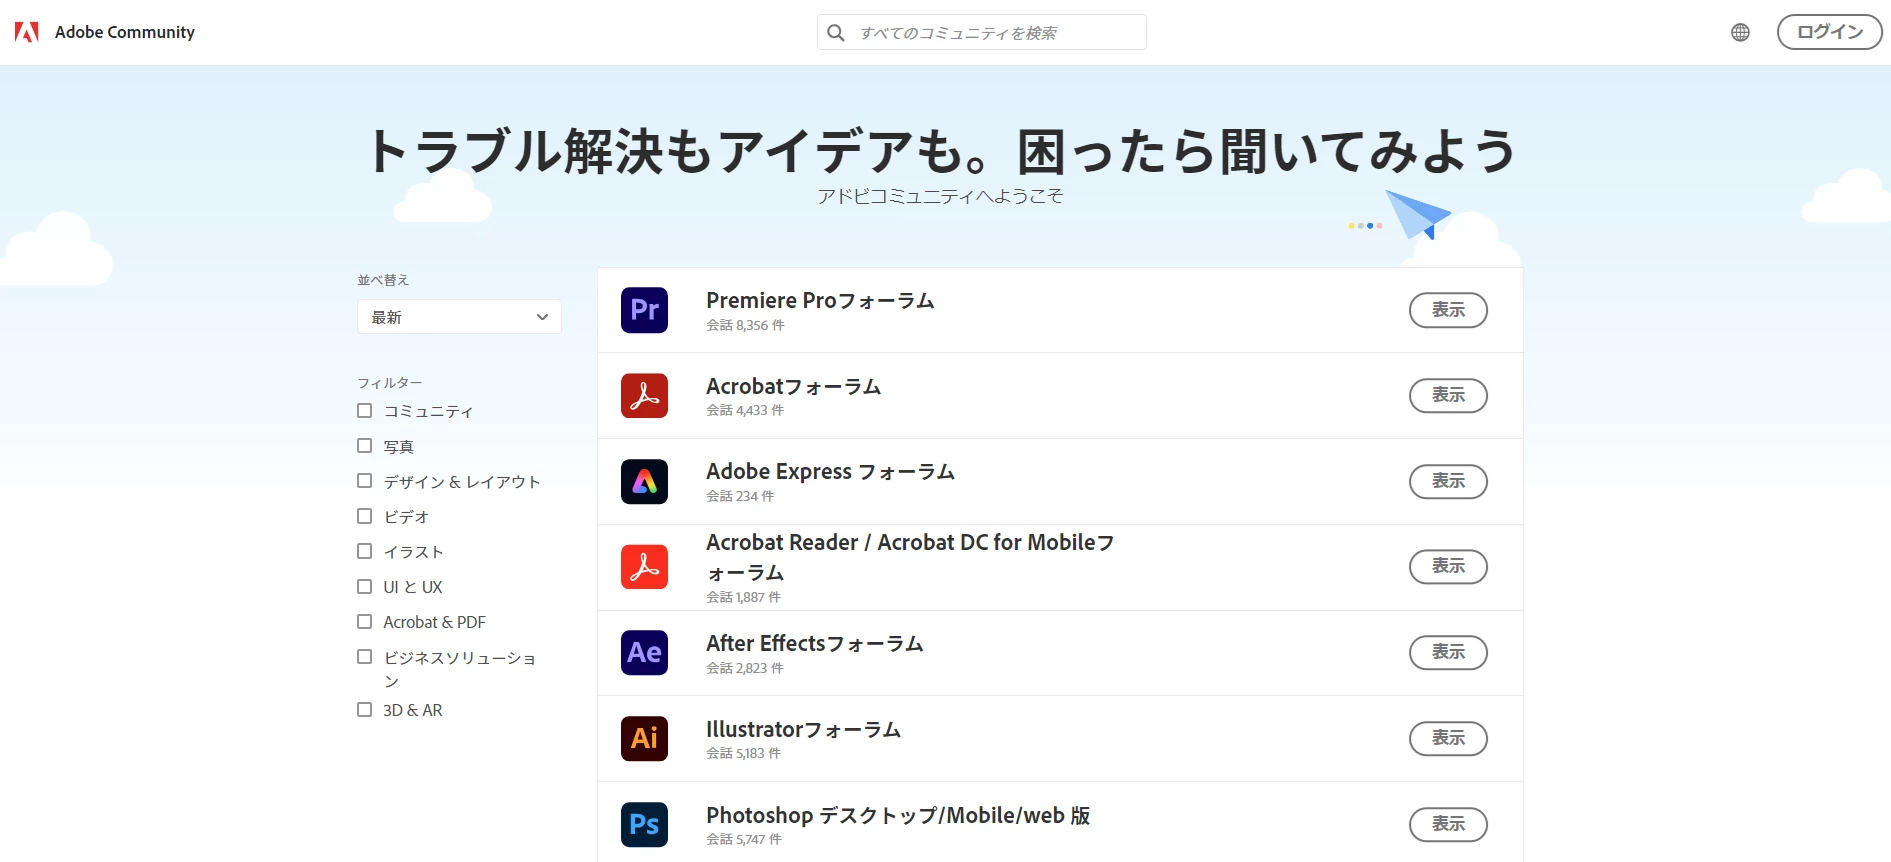Click the ログイン button
1891x862 pixels.
(1829, 32)
